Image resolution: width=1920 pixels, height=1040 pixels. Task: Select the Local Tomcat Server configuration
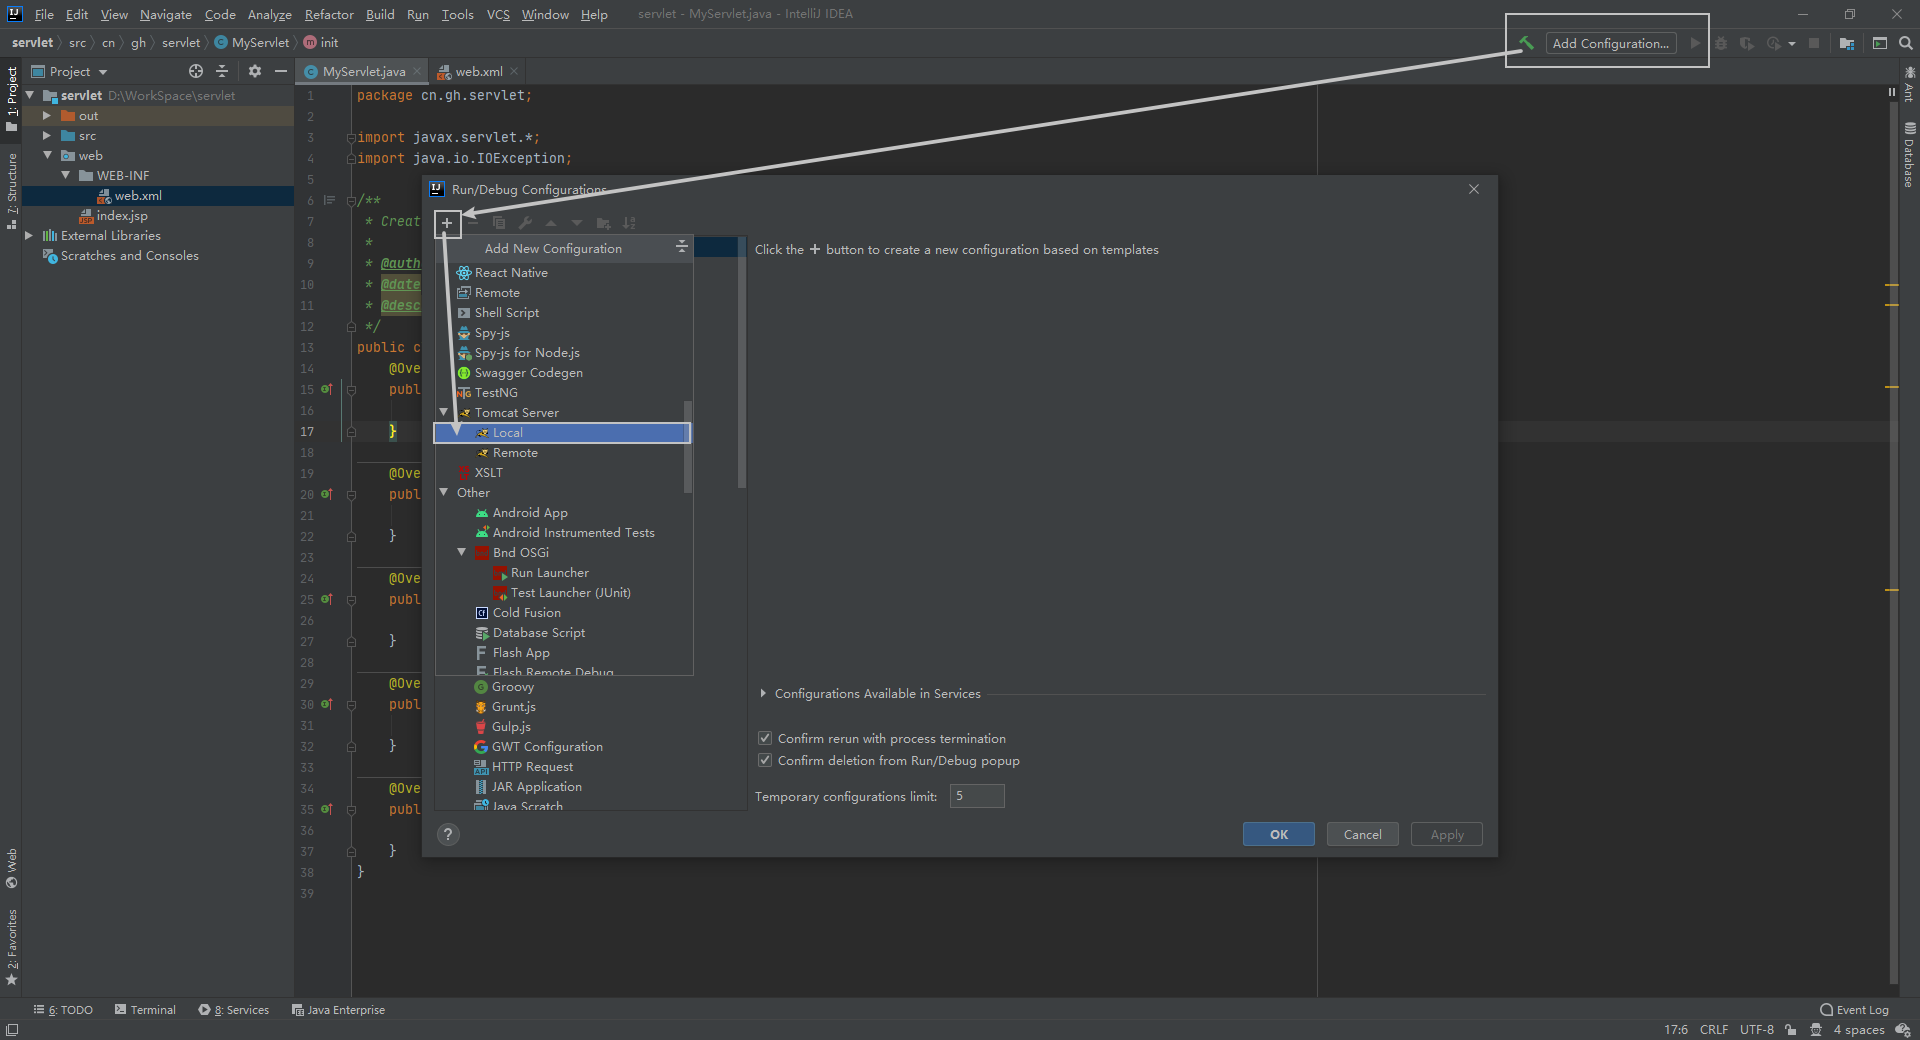click(x=562, y=432)
